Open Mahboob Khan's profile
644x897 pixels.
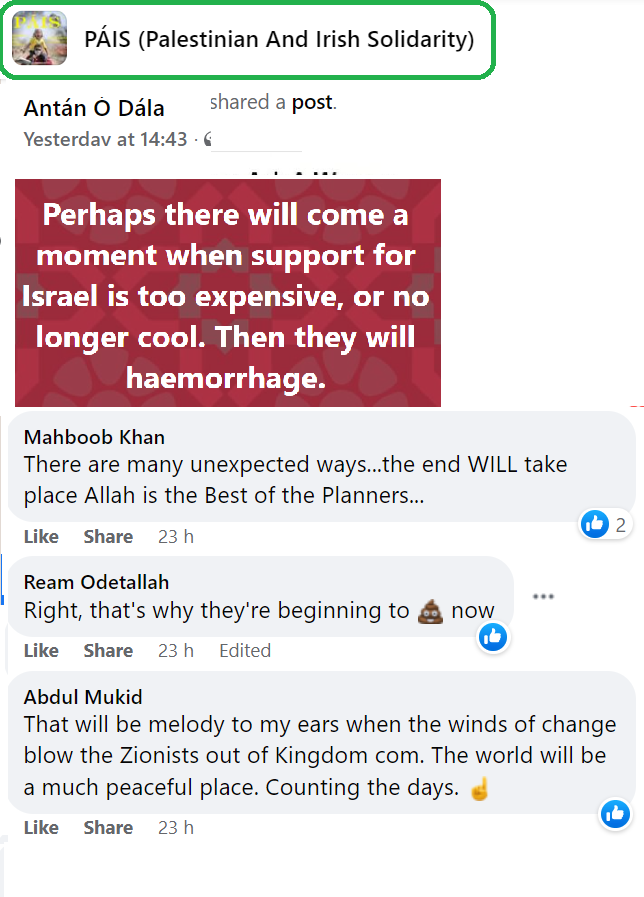coord(94,437)
